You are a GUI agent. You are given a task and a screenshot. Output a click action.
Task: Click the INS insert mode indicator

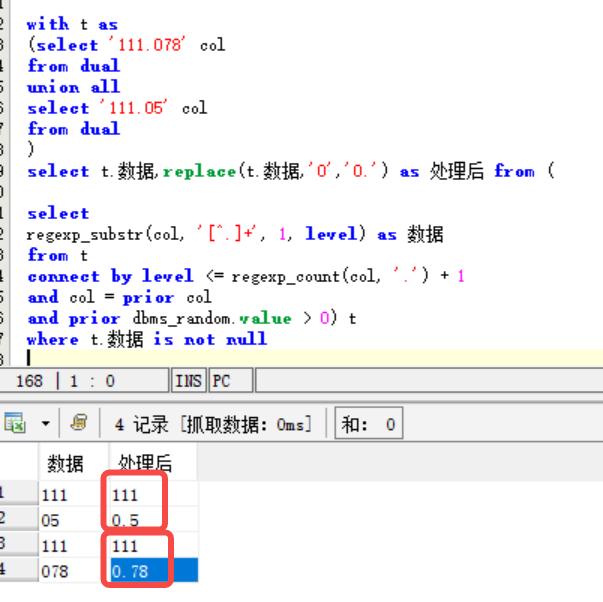188,380
